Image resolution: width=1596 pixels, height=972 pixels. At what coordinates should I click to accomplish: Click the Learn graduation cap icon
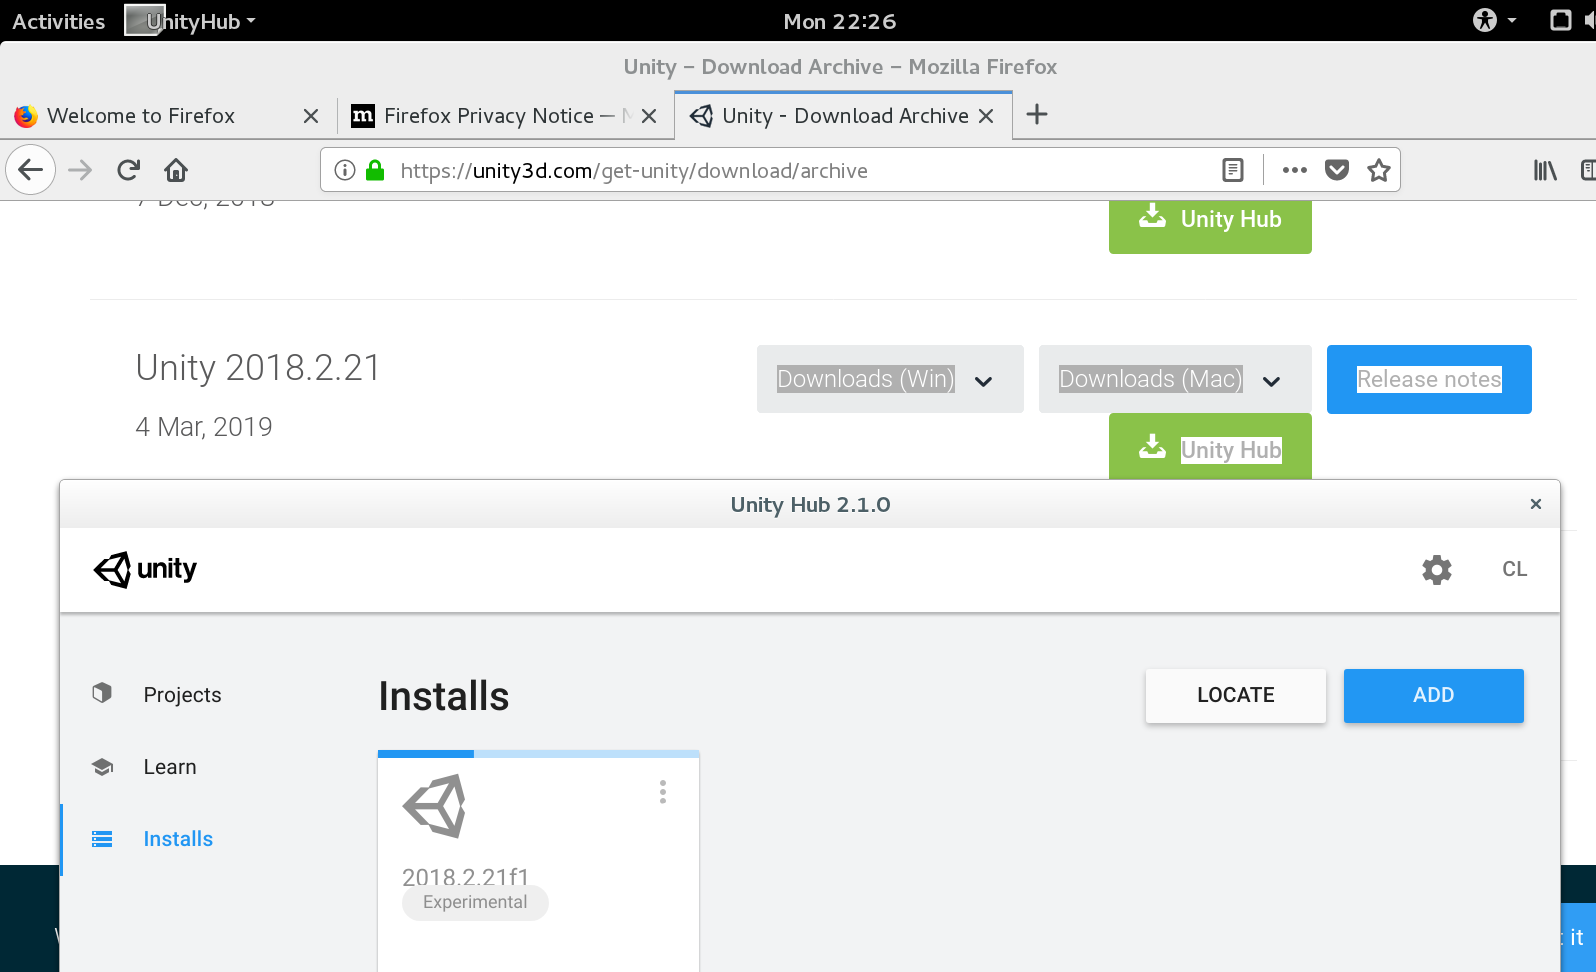click(x=102, y=767)
